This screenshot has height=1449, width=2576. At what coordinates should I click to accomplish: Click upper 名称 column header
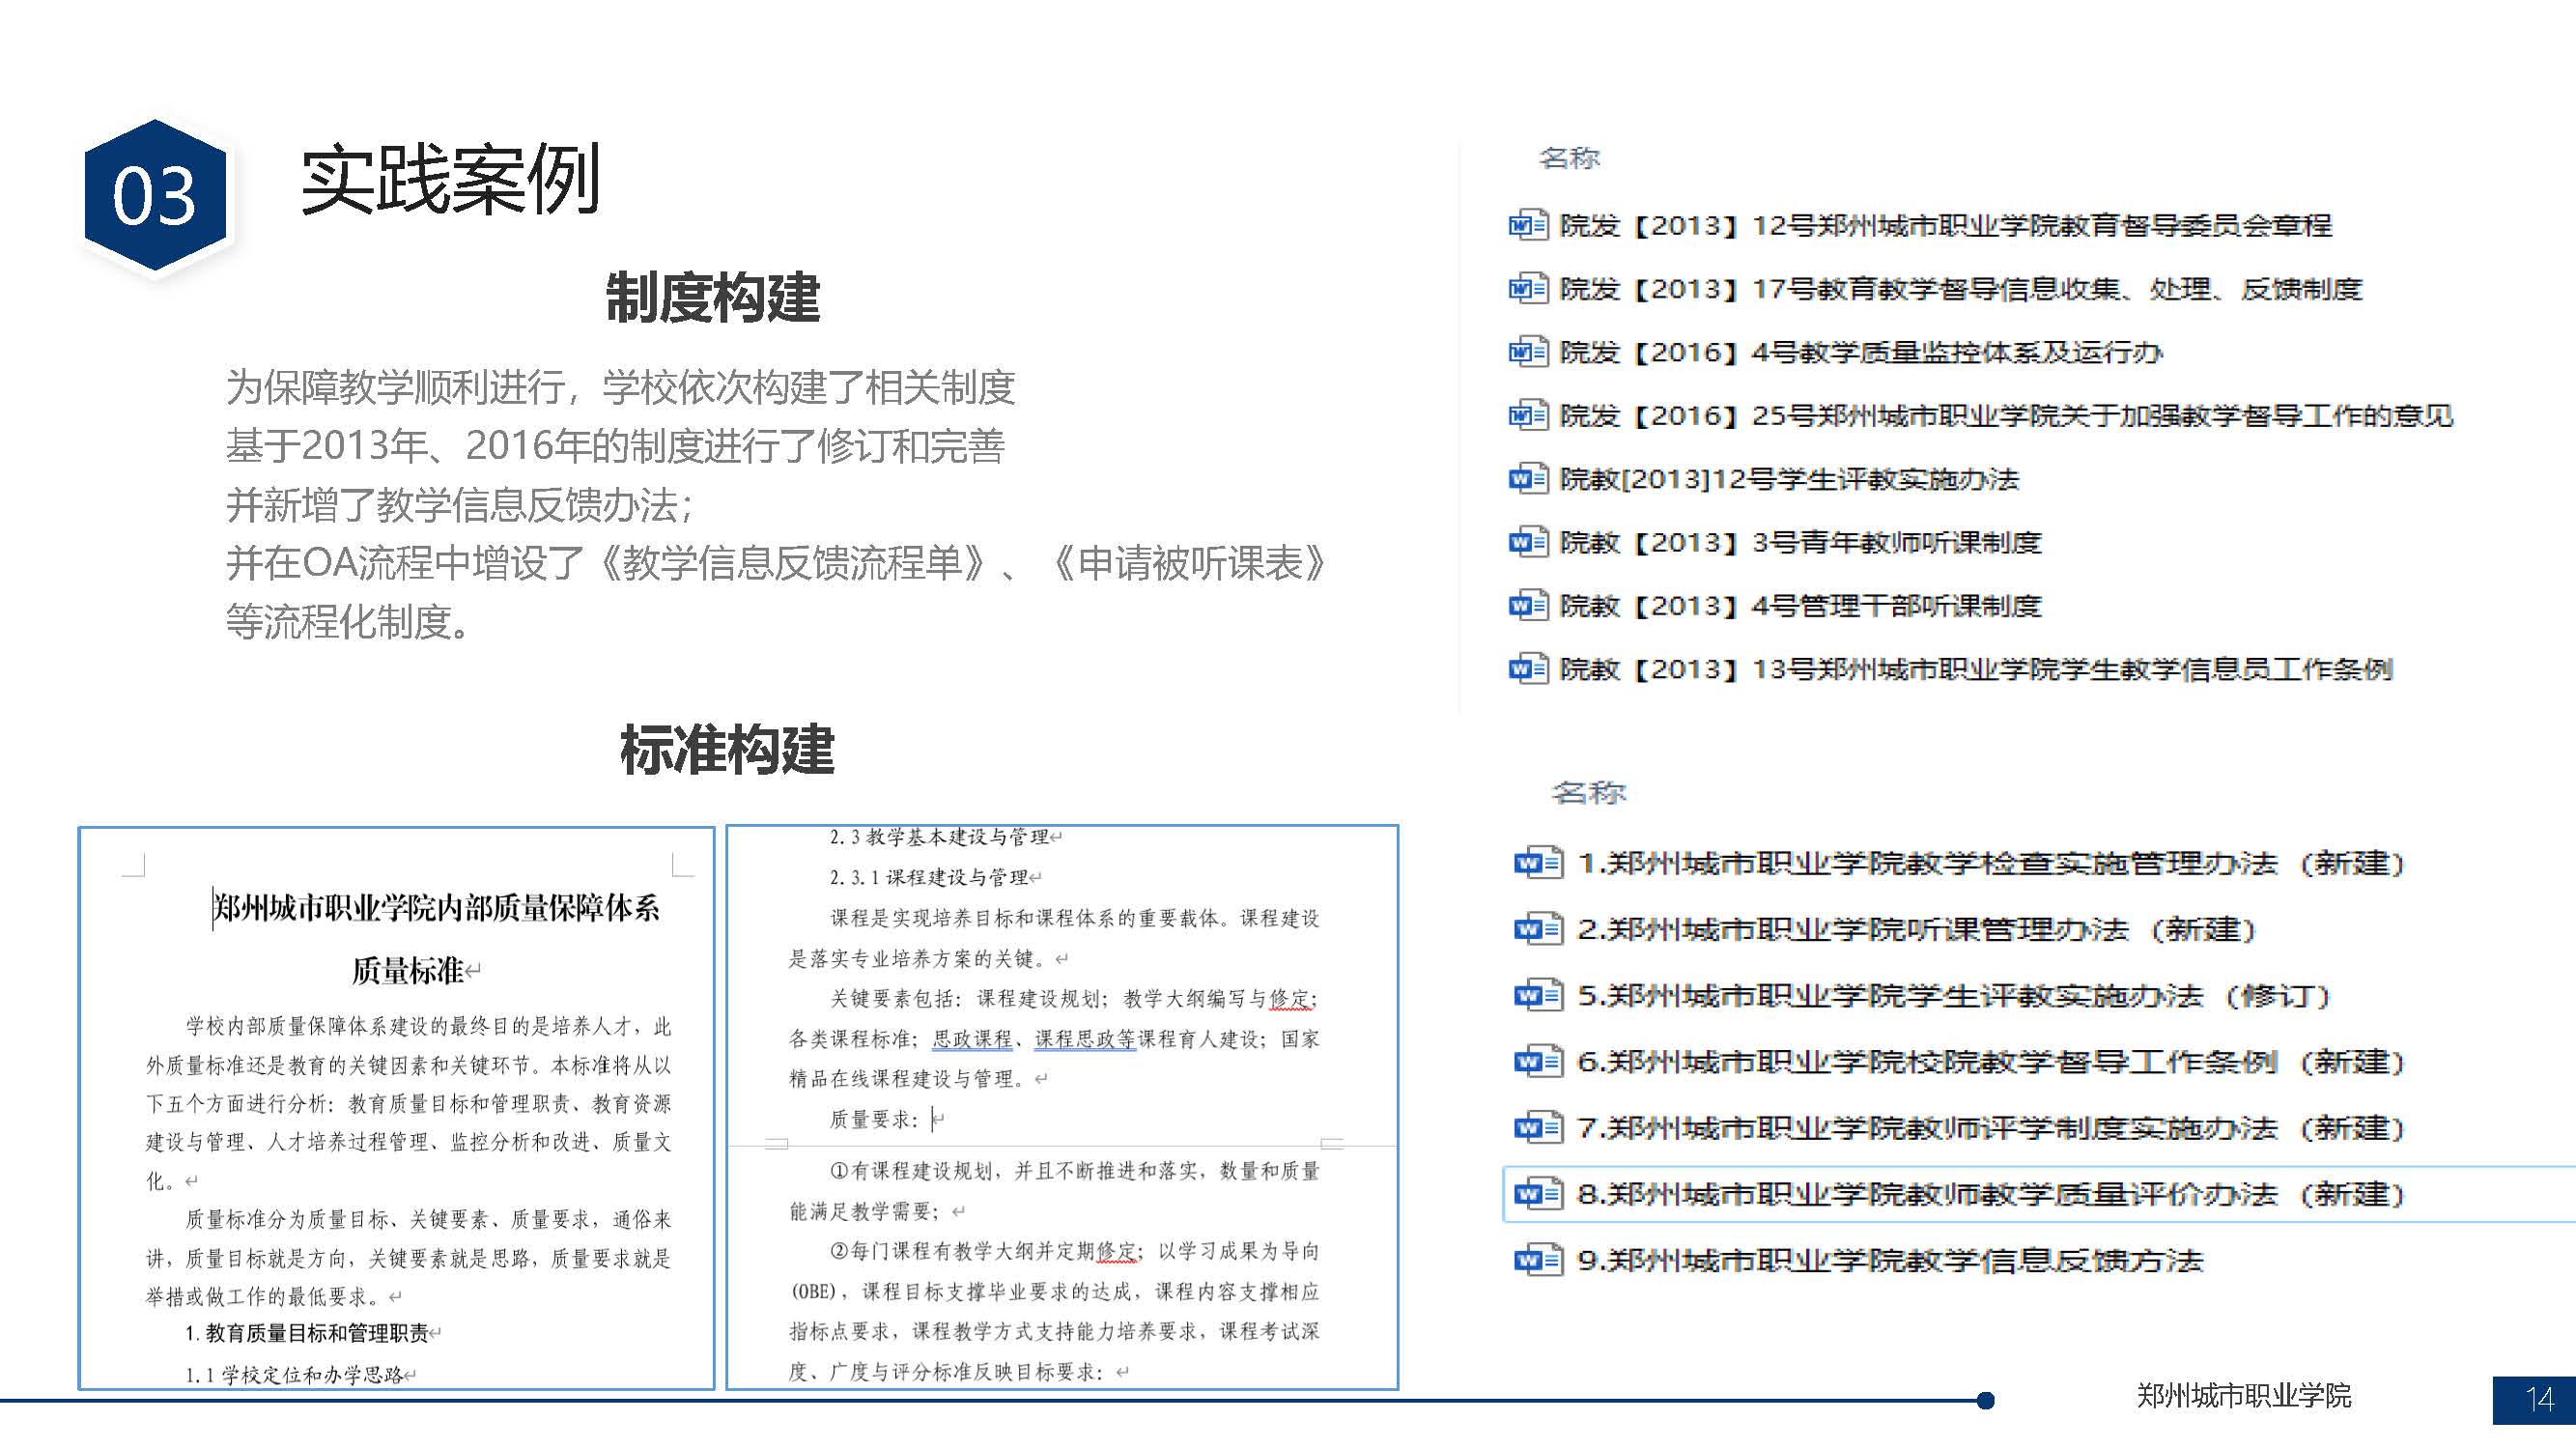1569,158
